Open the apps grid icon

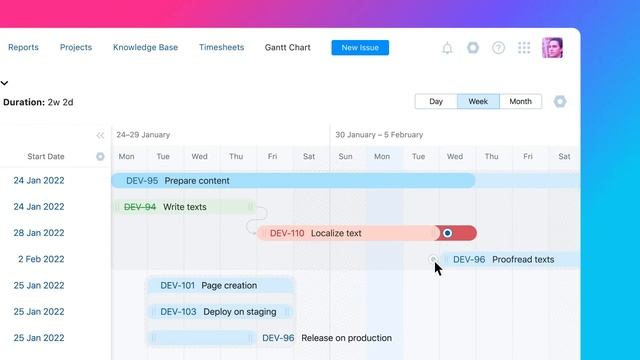click(524, 48)
